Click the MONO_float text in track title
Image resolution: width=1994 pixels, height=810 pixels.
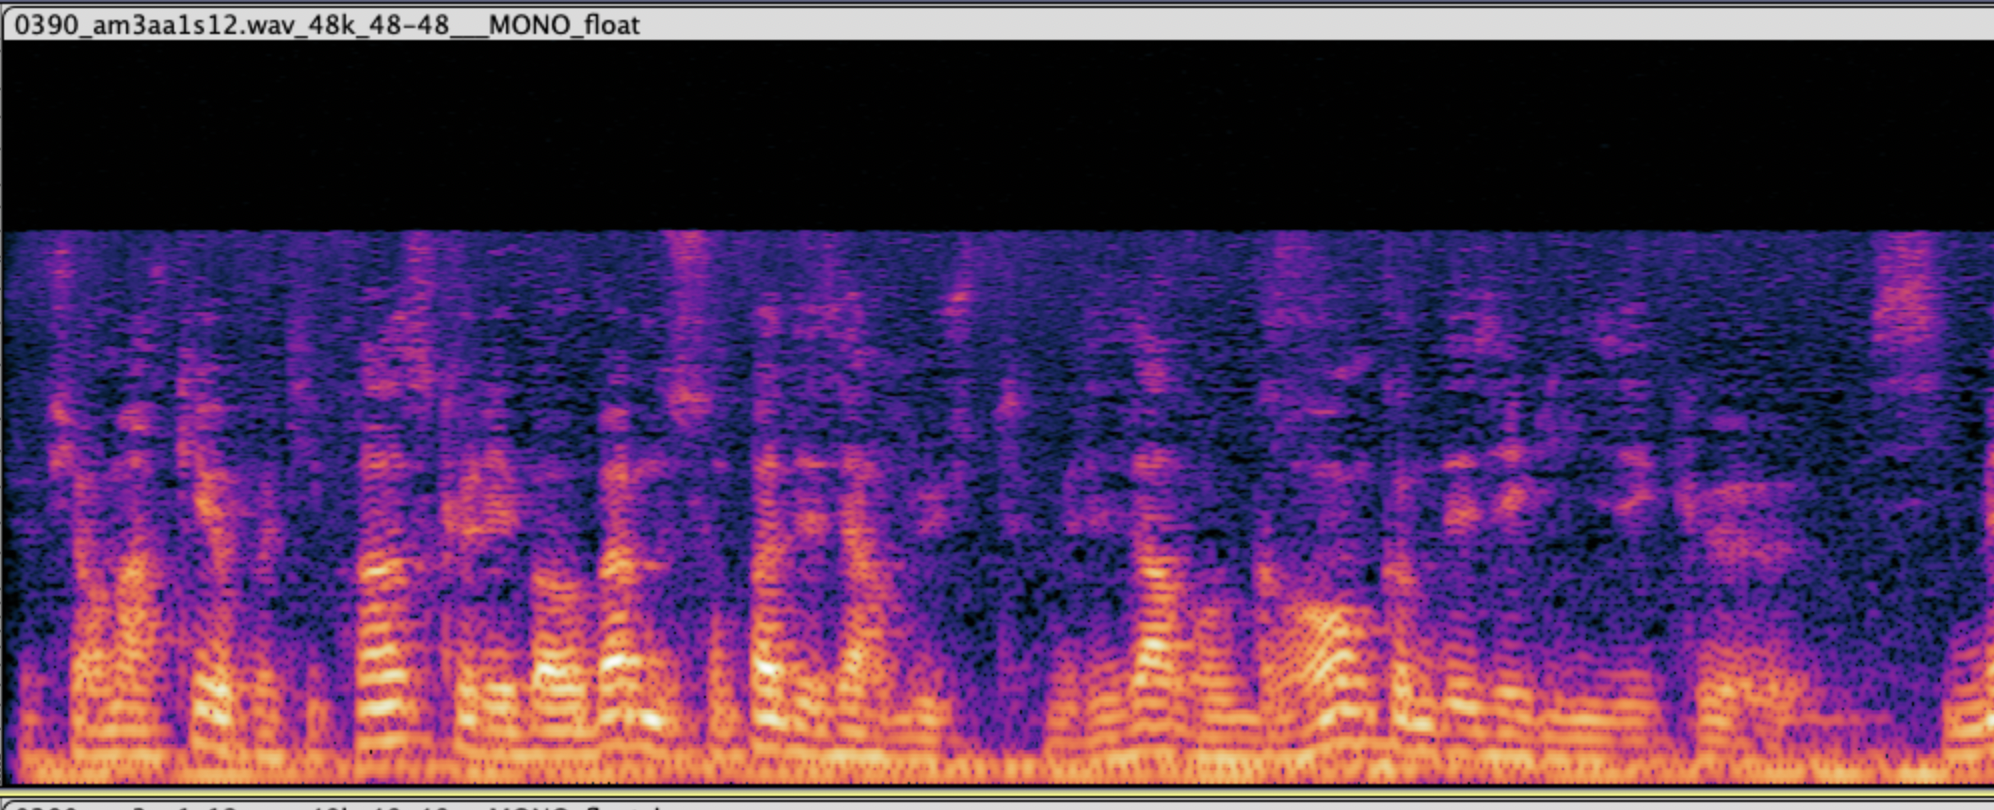[564, 24]
